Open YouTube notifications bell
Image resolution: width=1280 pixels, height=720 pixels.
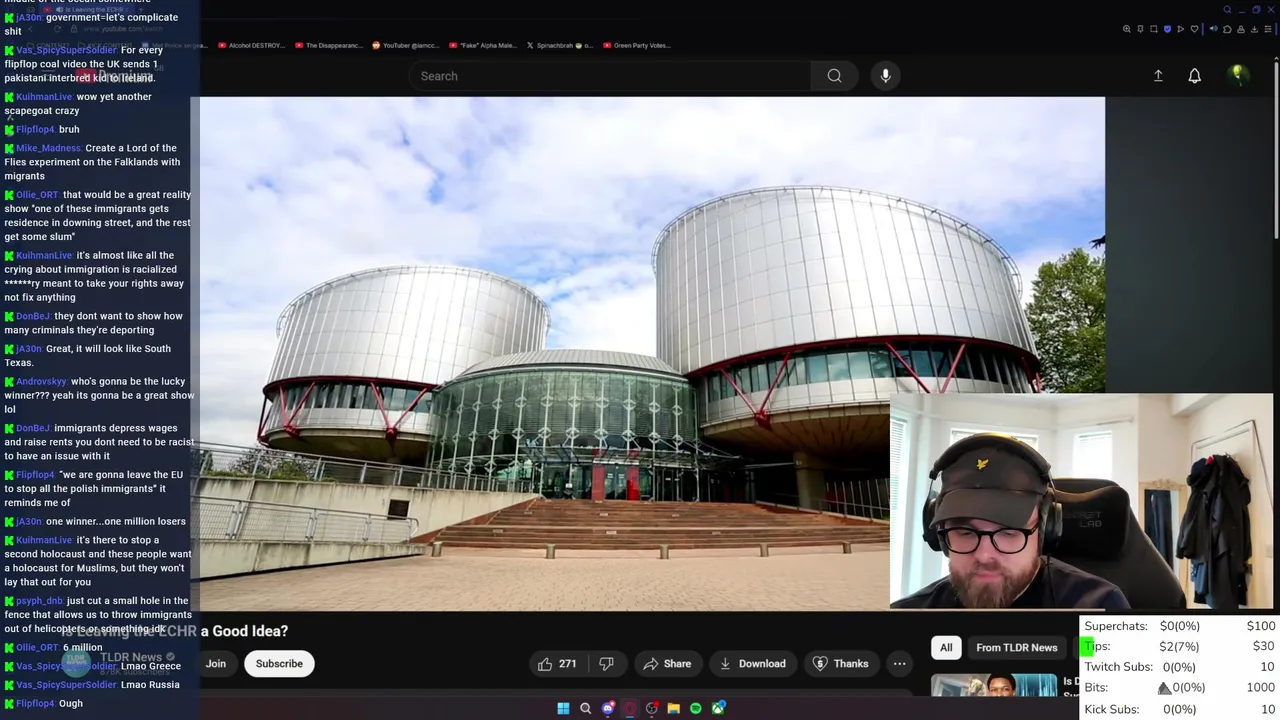click(x=1194, y=76)
